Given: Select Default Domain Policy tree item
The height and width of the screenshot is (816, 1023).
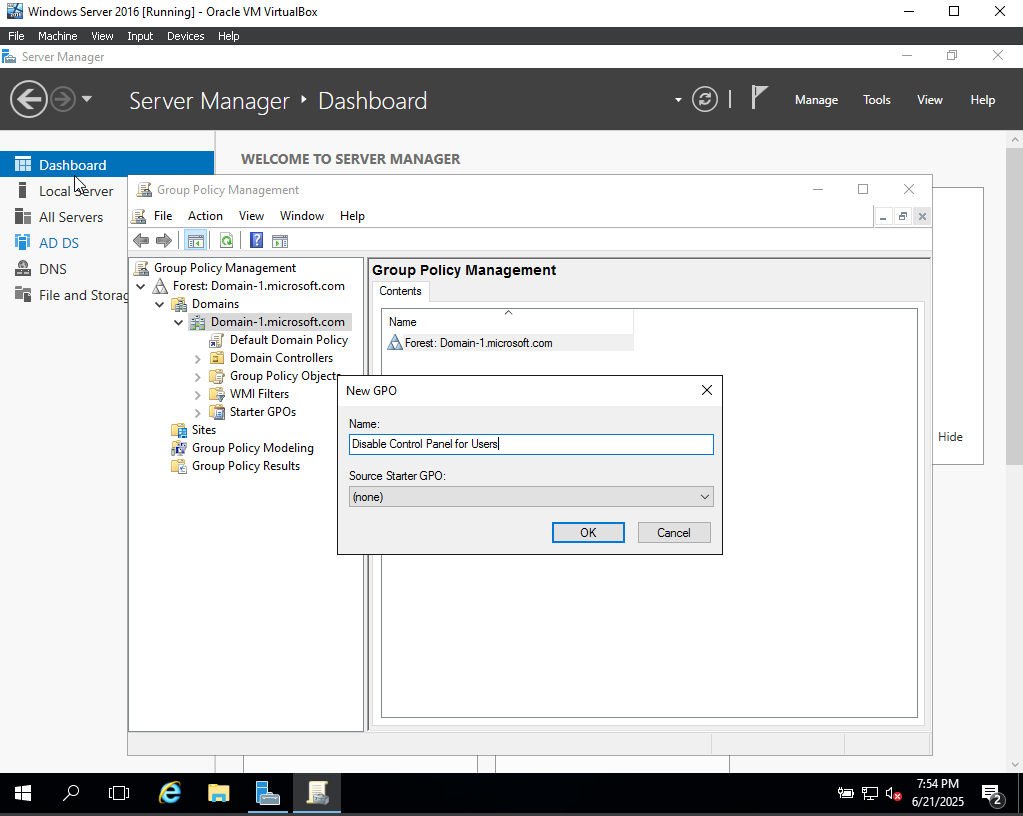Looking at the screenshot, I should 288,340.
